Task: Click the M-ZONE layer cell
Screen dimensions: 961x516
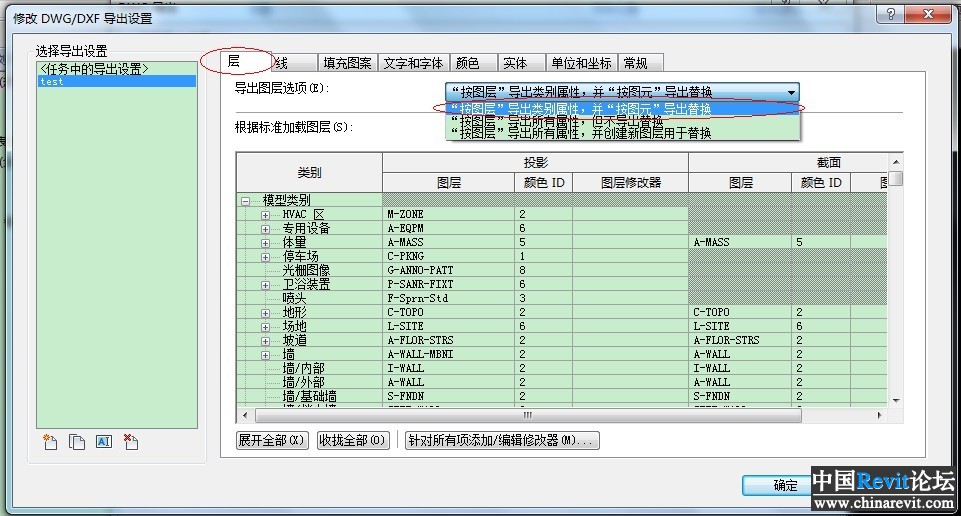Action: point(449,214)
